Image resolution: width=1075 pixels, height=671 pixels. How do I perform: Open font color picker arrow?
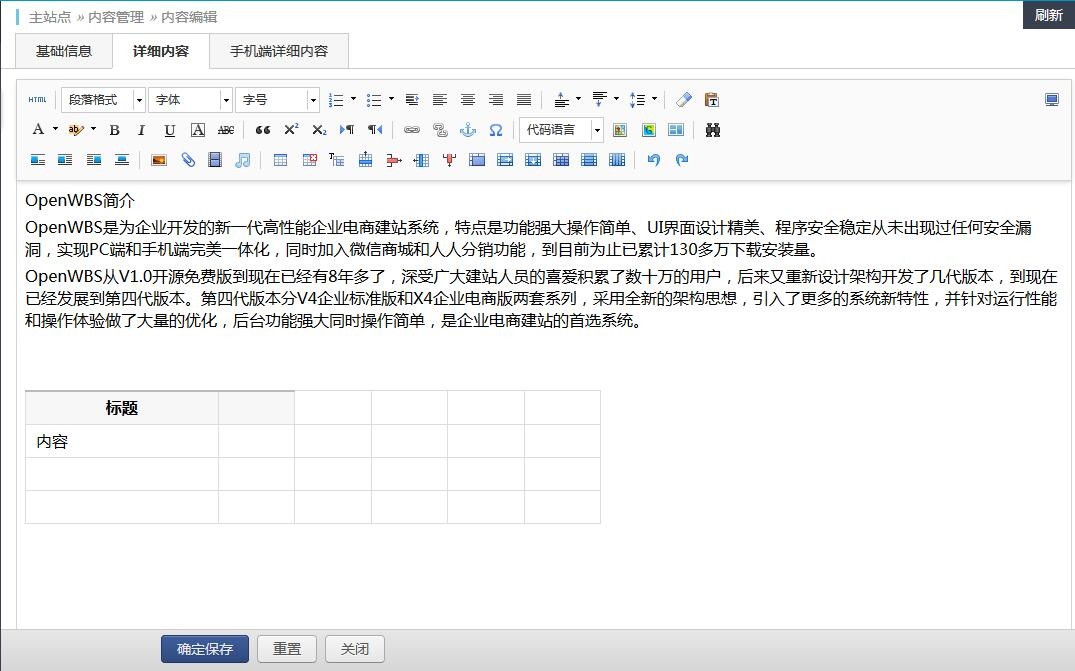(x=56, y=129)
